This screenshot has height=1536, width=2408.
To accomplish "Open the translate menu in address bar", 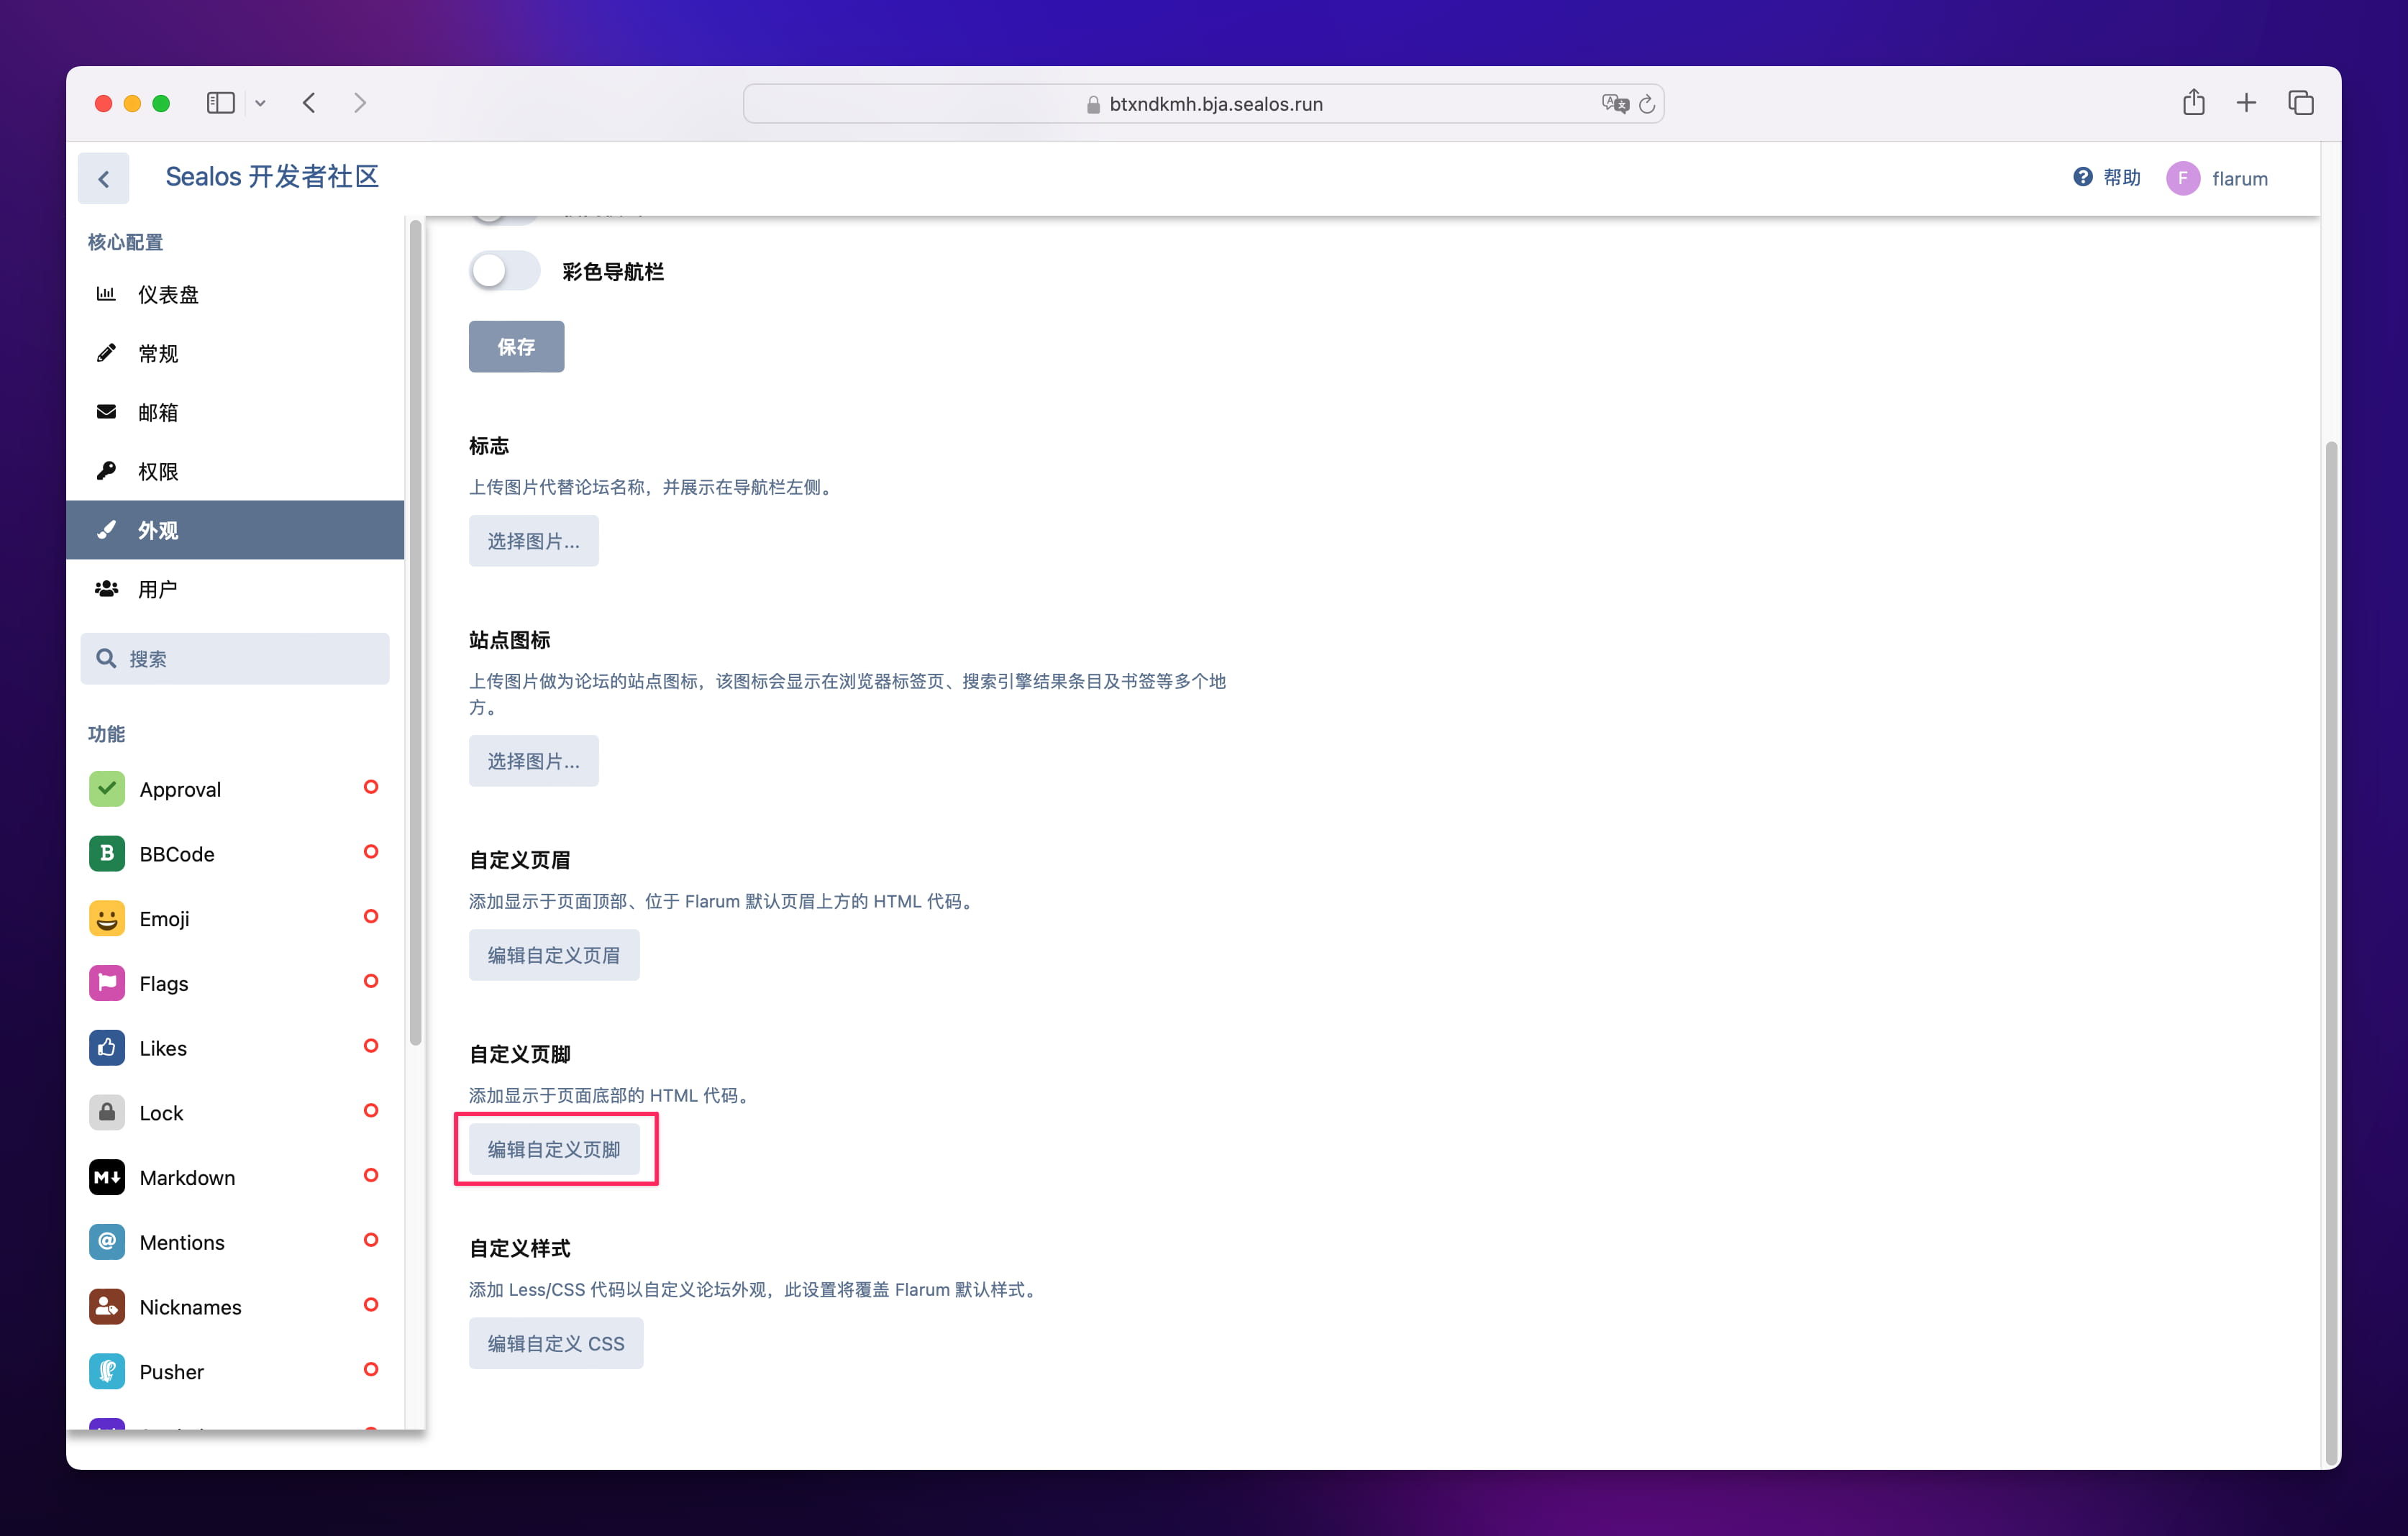I will click(x=1612, y=103).
